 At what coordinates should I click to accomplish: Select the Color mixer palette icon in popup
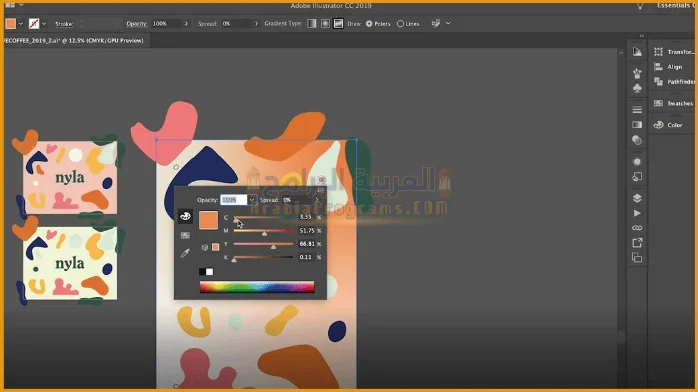click(x=185, y=217)
